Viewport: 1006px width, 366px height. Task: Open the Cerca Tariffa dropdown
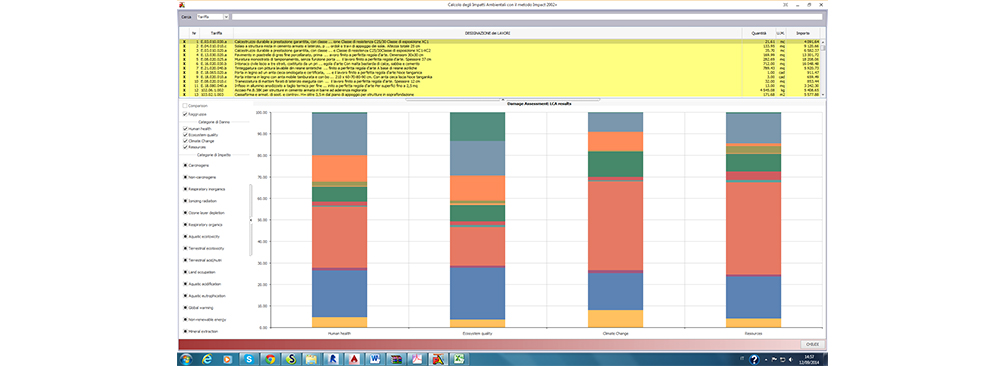coord(226,17)
